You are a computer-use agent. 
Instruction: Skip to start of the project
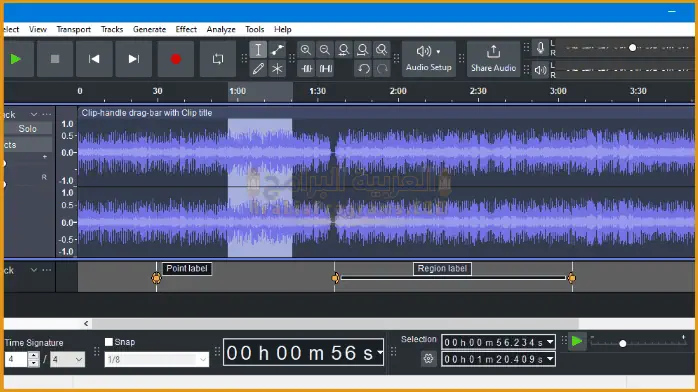click(94, 59)
